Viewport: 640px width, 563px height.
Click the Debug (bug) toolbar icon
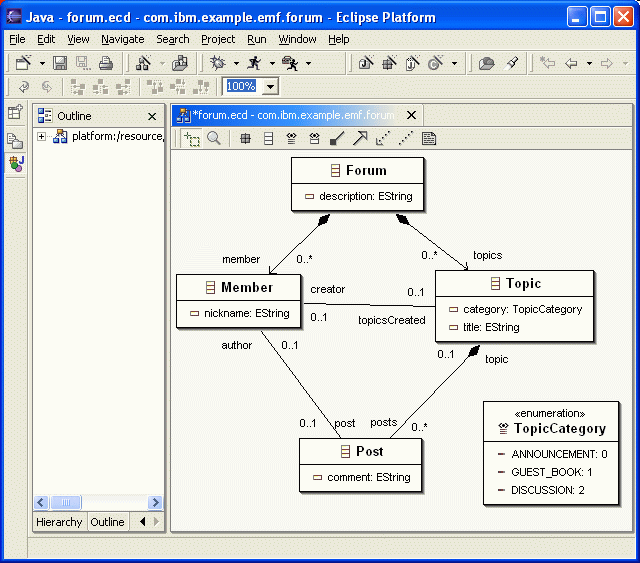click(218, 63)
